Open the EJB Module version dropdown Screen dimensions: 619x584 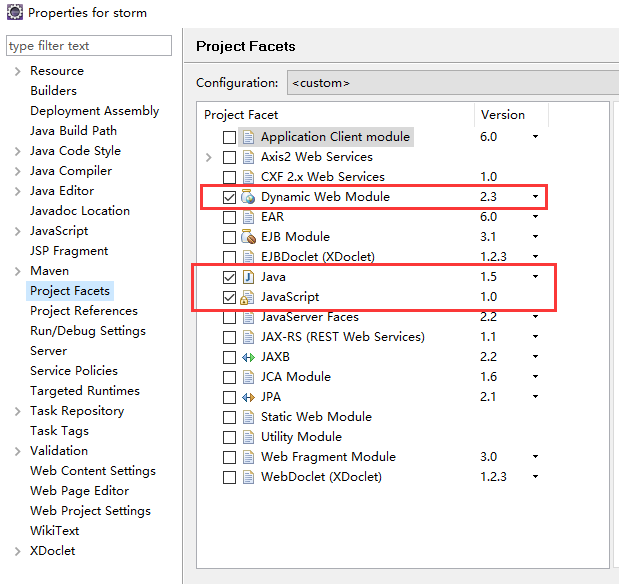[x=535, y=237]
